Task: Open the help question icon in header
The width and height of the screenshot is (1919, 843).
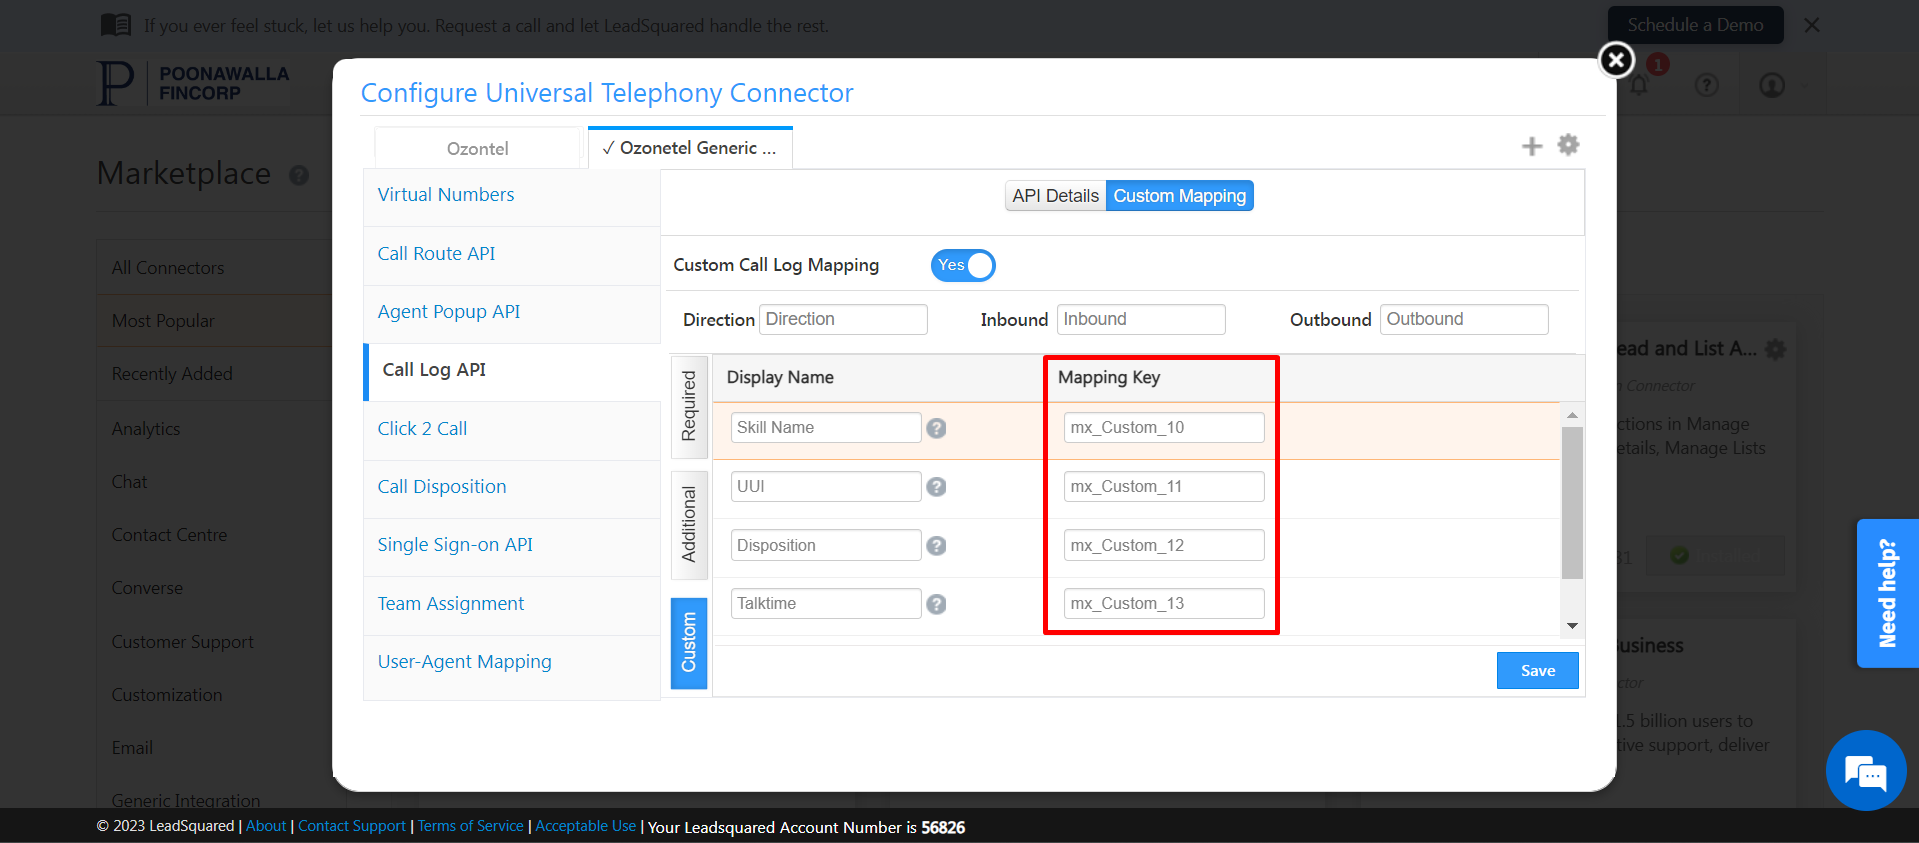Action: [x=1707, y=85]
